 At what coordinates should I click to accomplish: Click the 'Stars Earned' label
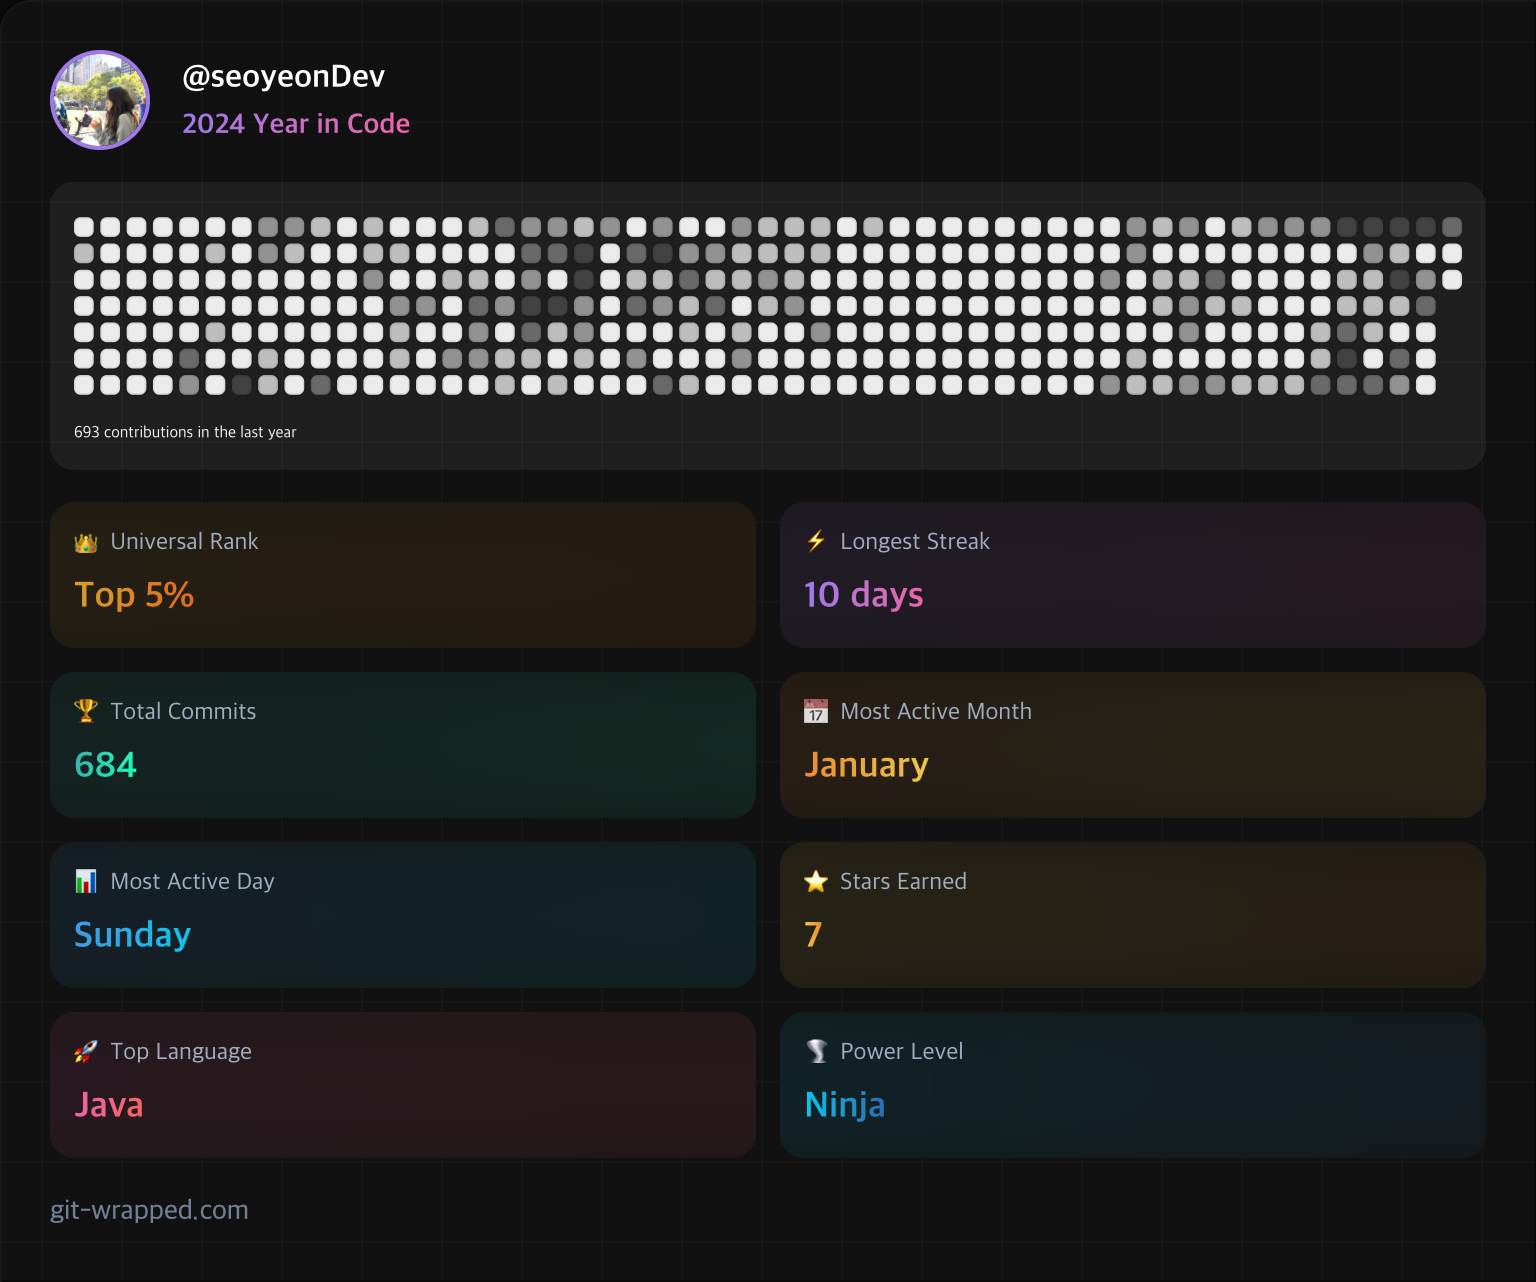pos(903,881)
